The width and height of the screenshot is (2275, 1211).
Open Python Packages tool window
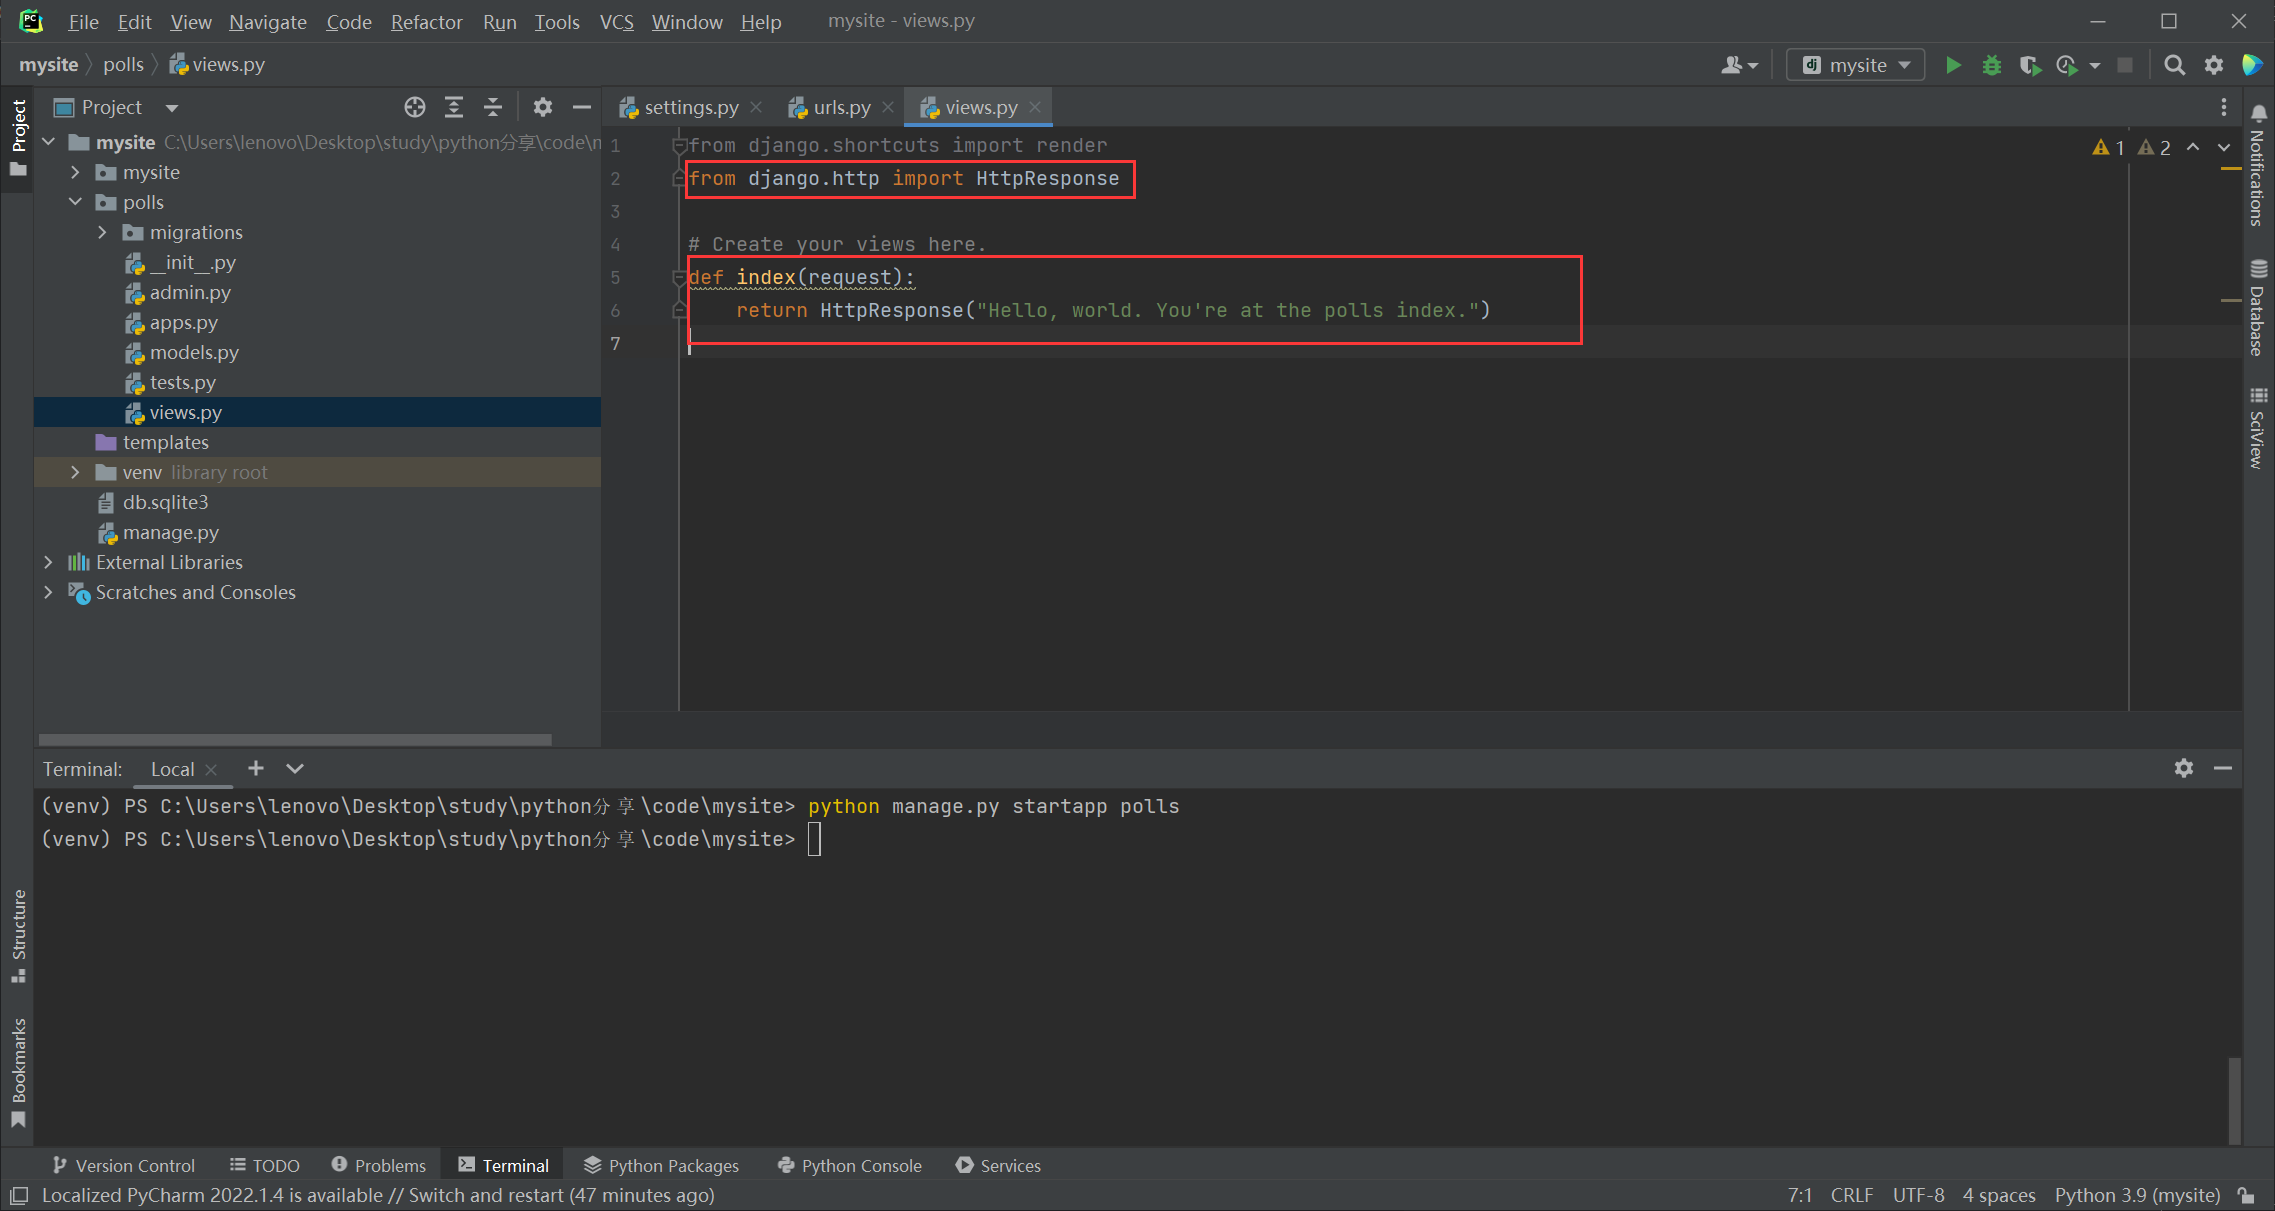(662, 1165)
